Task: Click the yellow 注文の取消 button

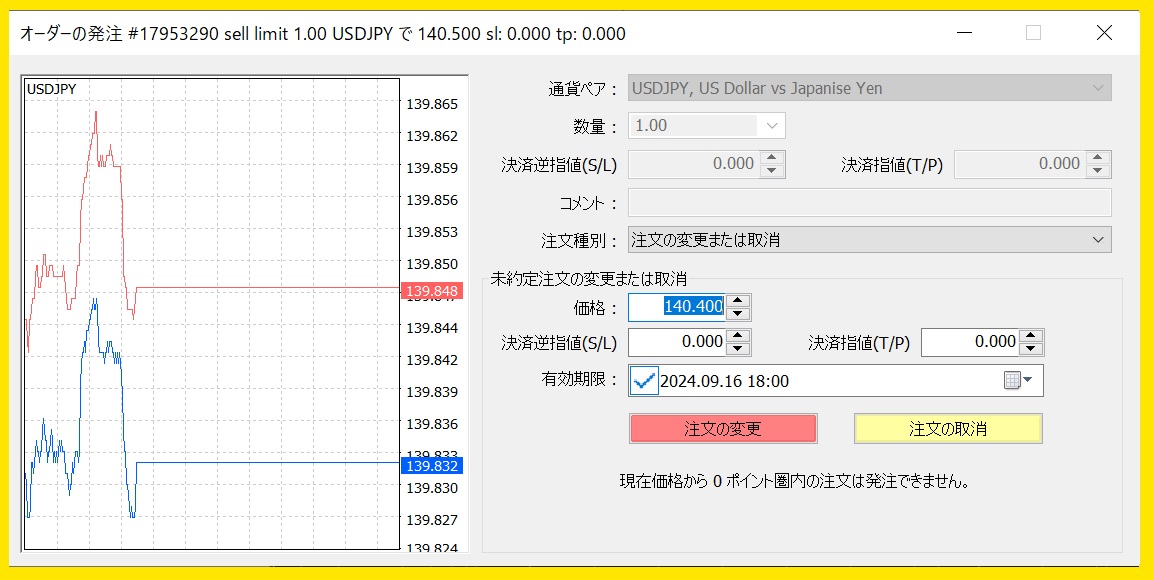Action: (x=948, y=429)
